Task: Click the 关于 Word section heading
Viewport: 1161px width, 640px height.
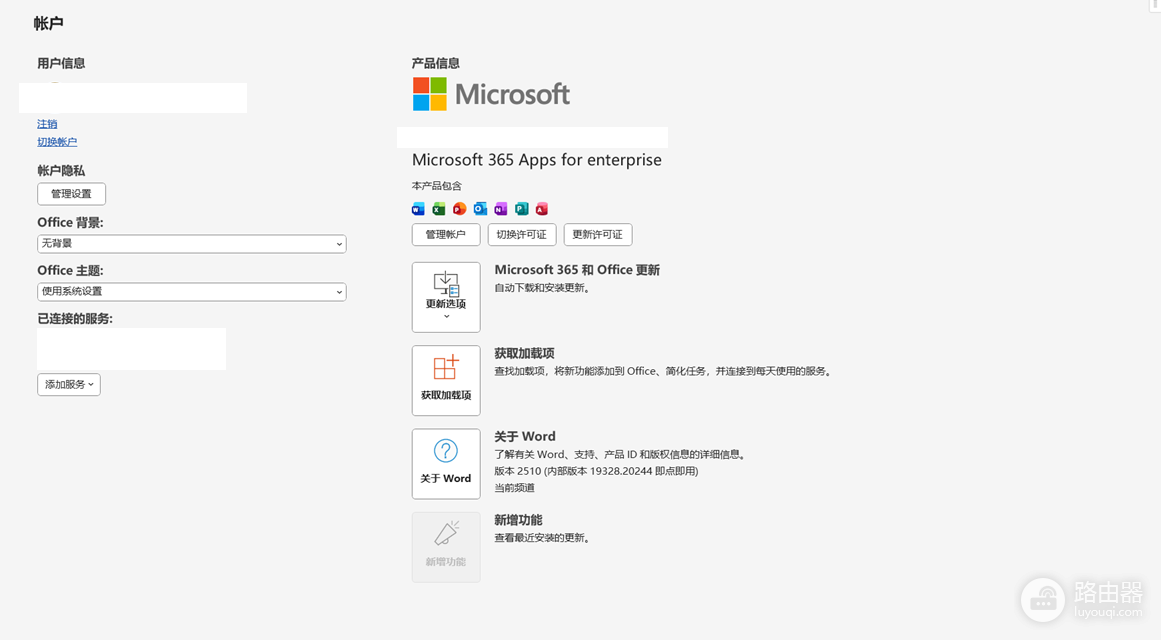Action: pos(525,436)
